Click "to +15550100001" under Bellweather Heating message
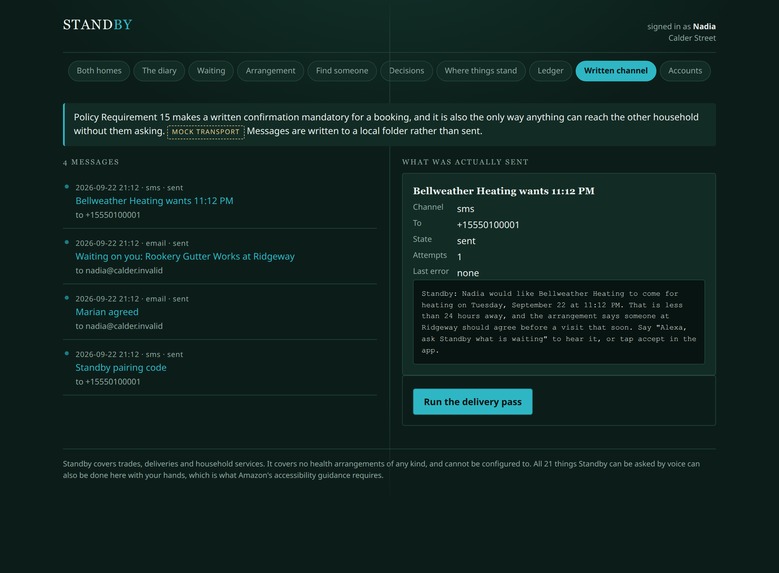The height and width of the screenshot is (573, 779). click(x=108, y=215)
